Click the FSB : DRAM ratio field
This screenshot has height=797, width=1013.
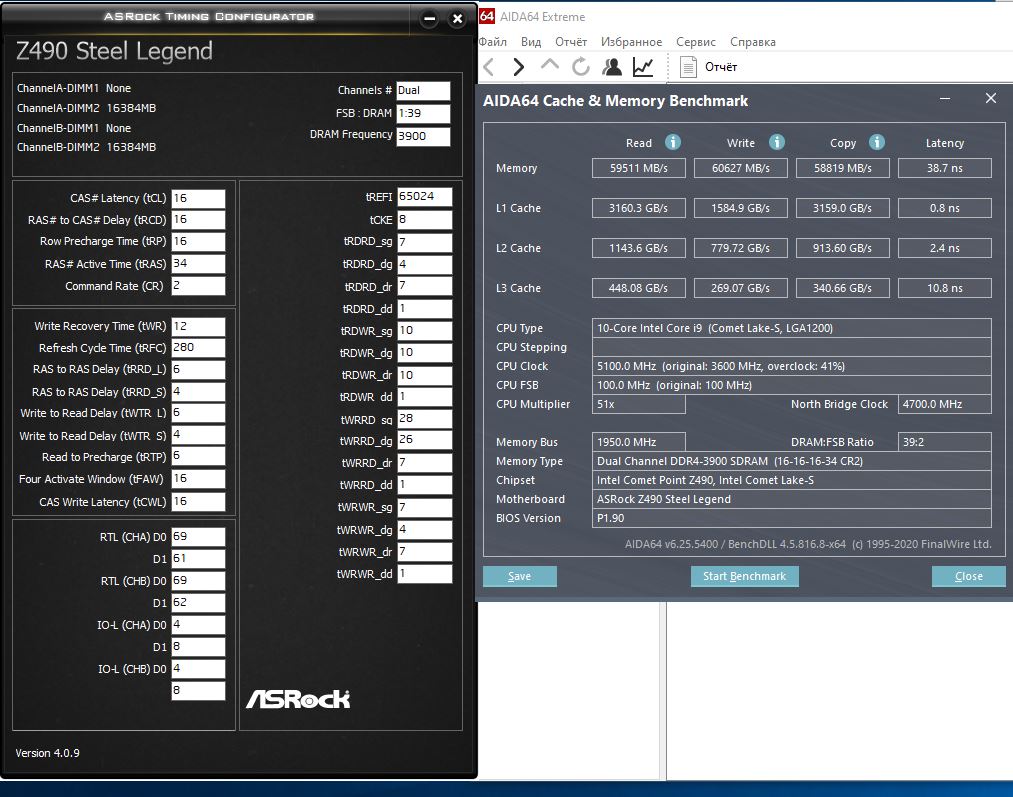click(423, 114)
